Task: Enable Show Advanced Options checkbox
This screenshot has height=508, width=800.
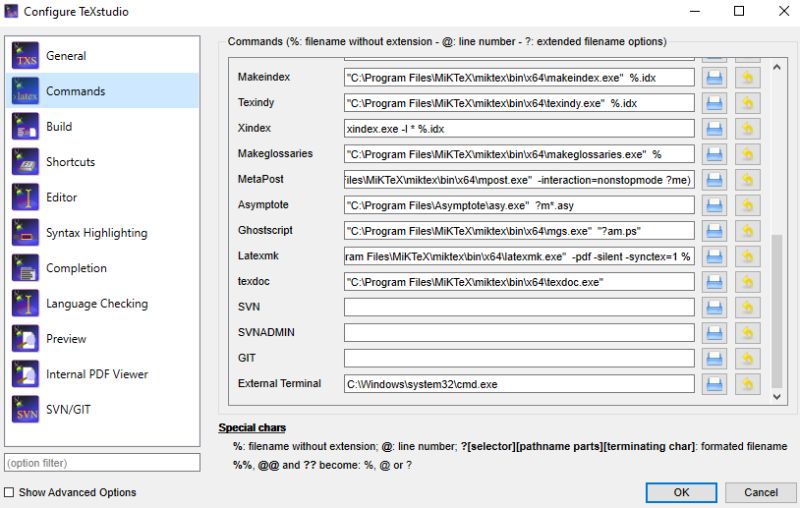Action: point(9,492)
